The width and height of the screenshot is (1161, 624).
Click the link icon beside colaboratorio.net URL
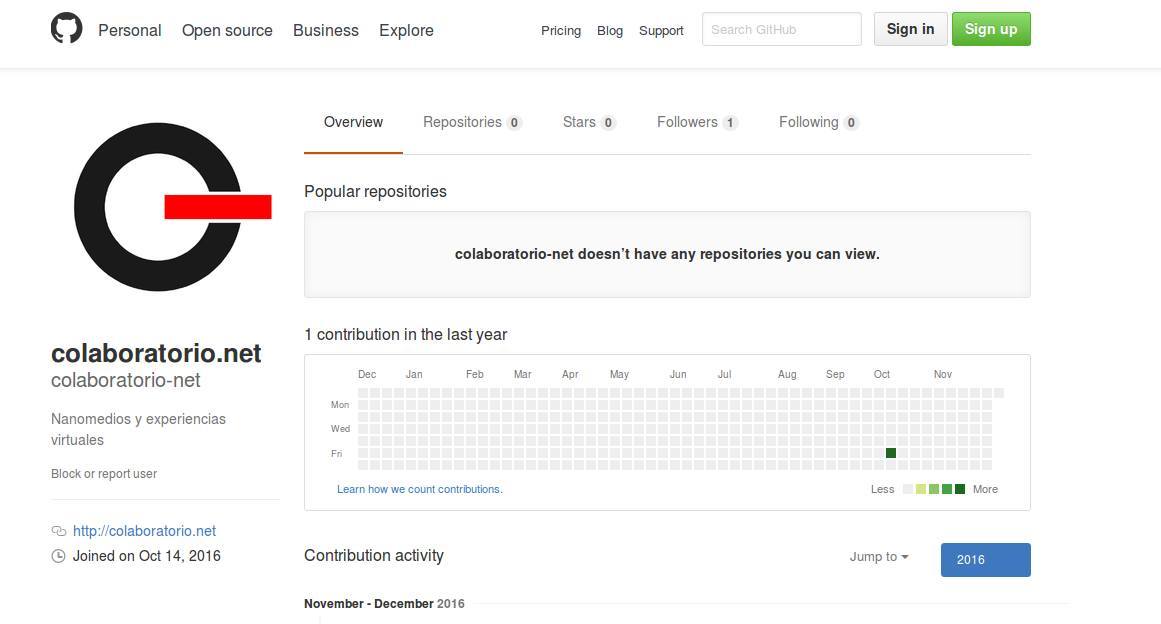coord(58,531)
